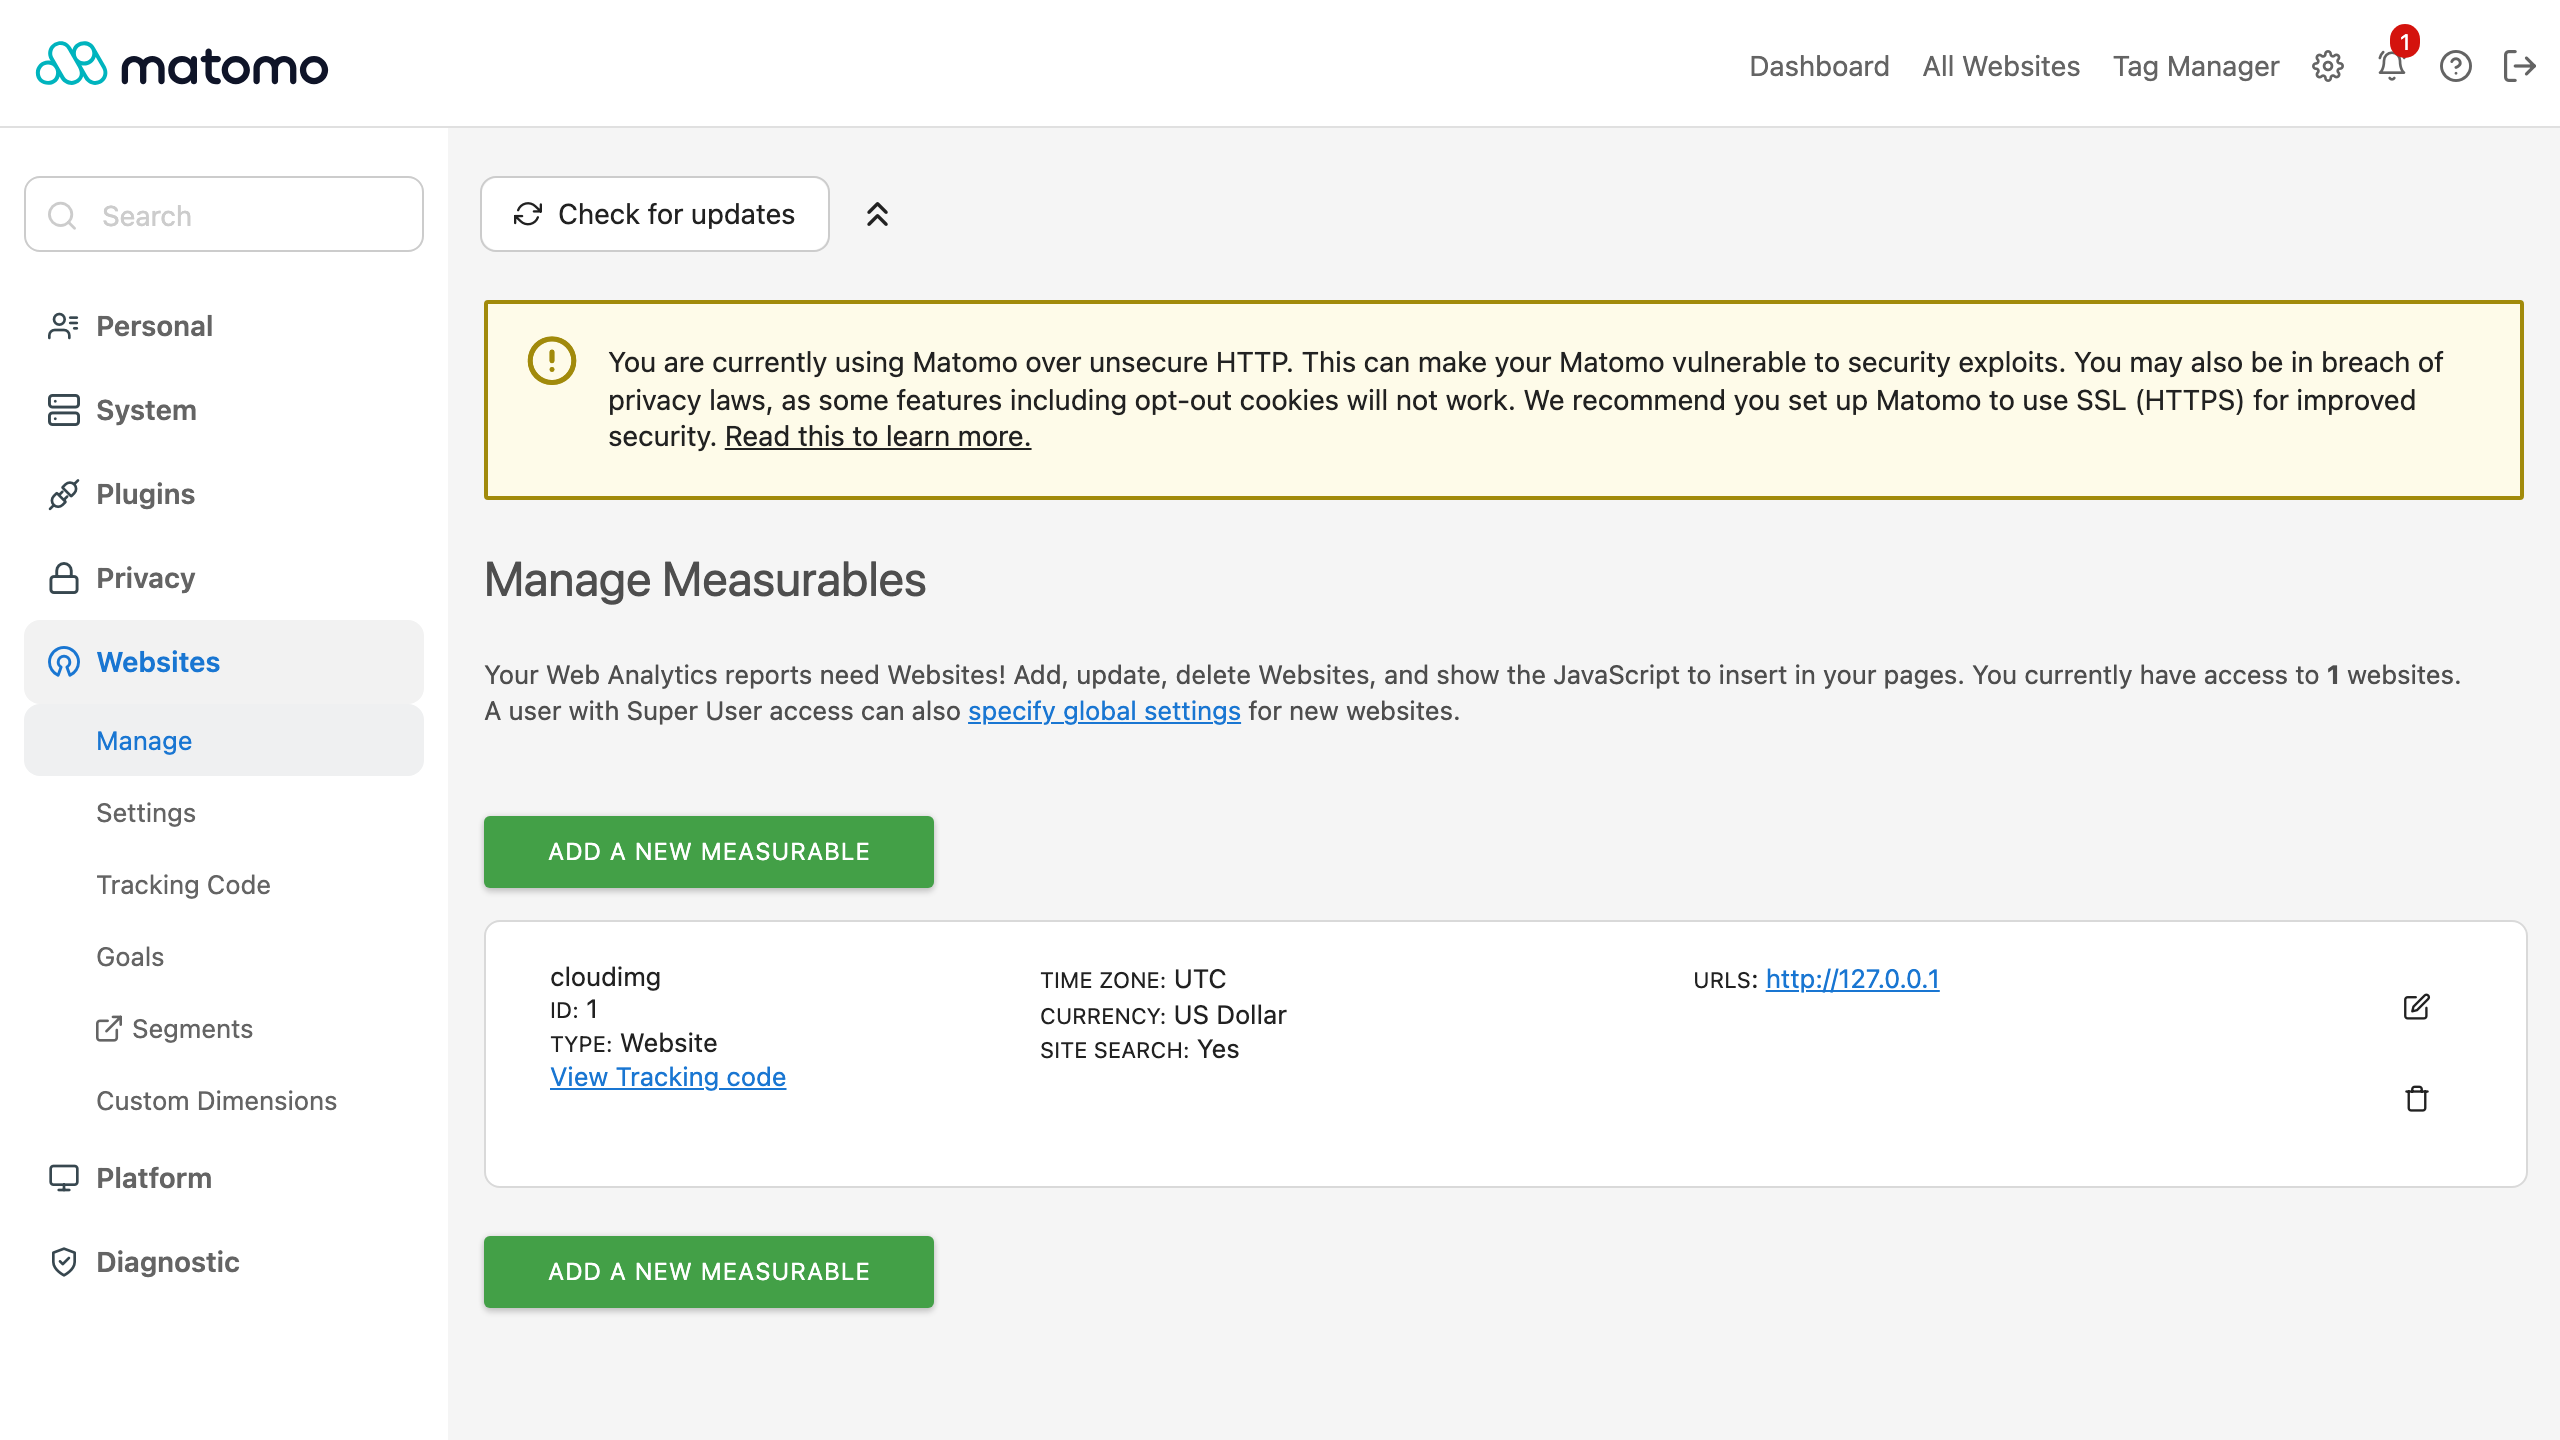Open the notifications bell icon
This screenshot has width=2560, height=1440.
coord(2391,66)
